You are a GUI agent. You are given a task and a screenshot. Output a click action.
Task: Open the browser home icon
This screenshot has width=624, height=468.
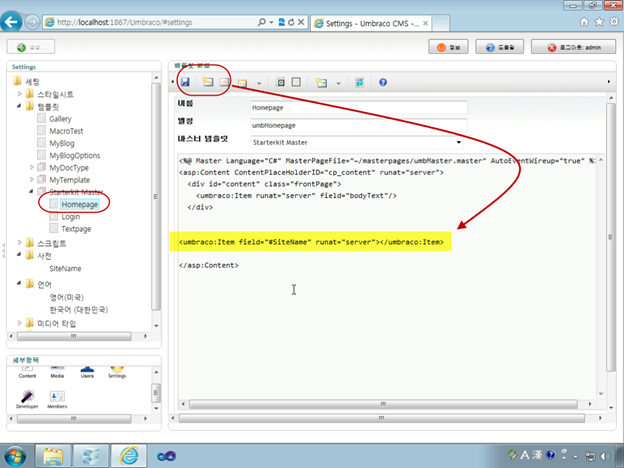coord(584,22)
